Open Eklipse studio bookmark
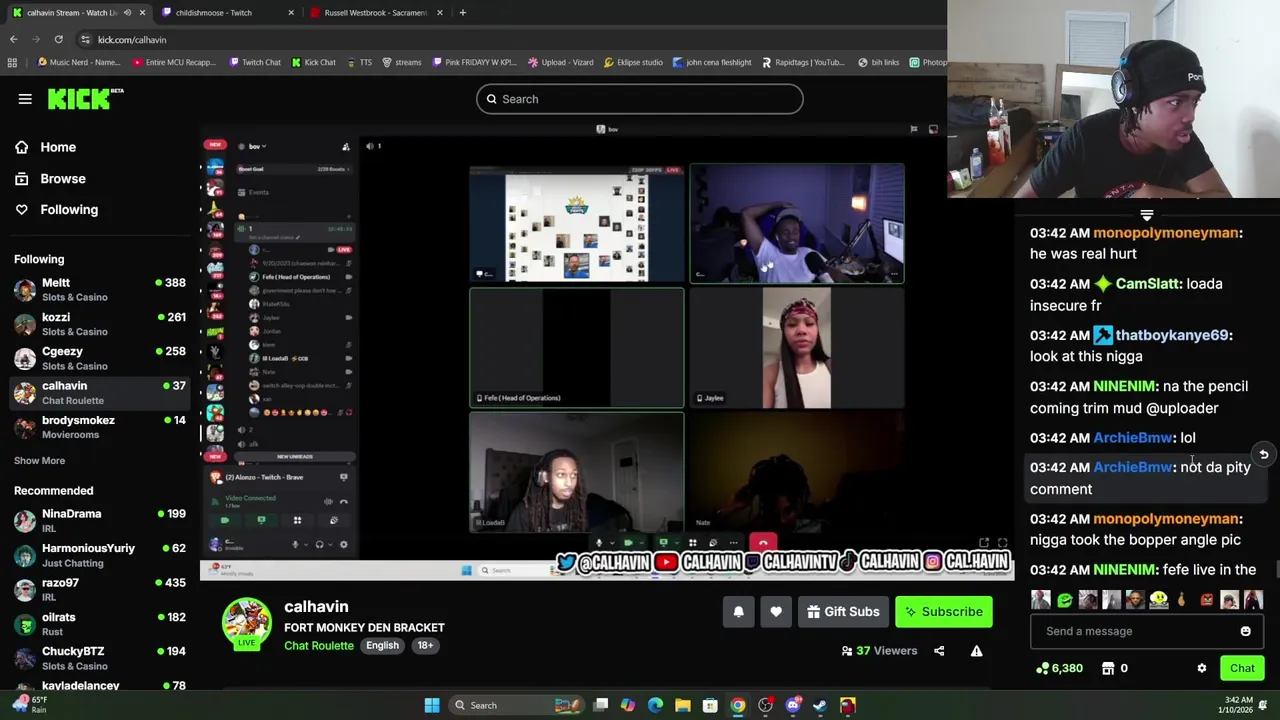The width and height of the screenshot is (1280, 720). click(634, 62)
